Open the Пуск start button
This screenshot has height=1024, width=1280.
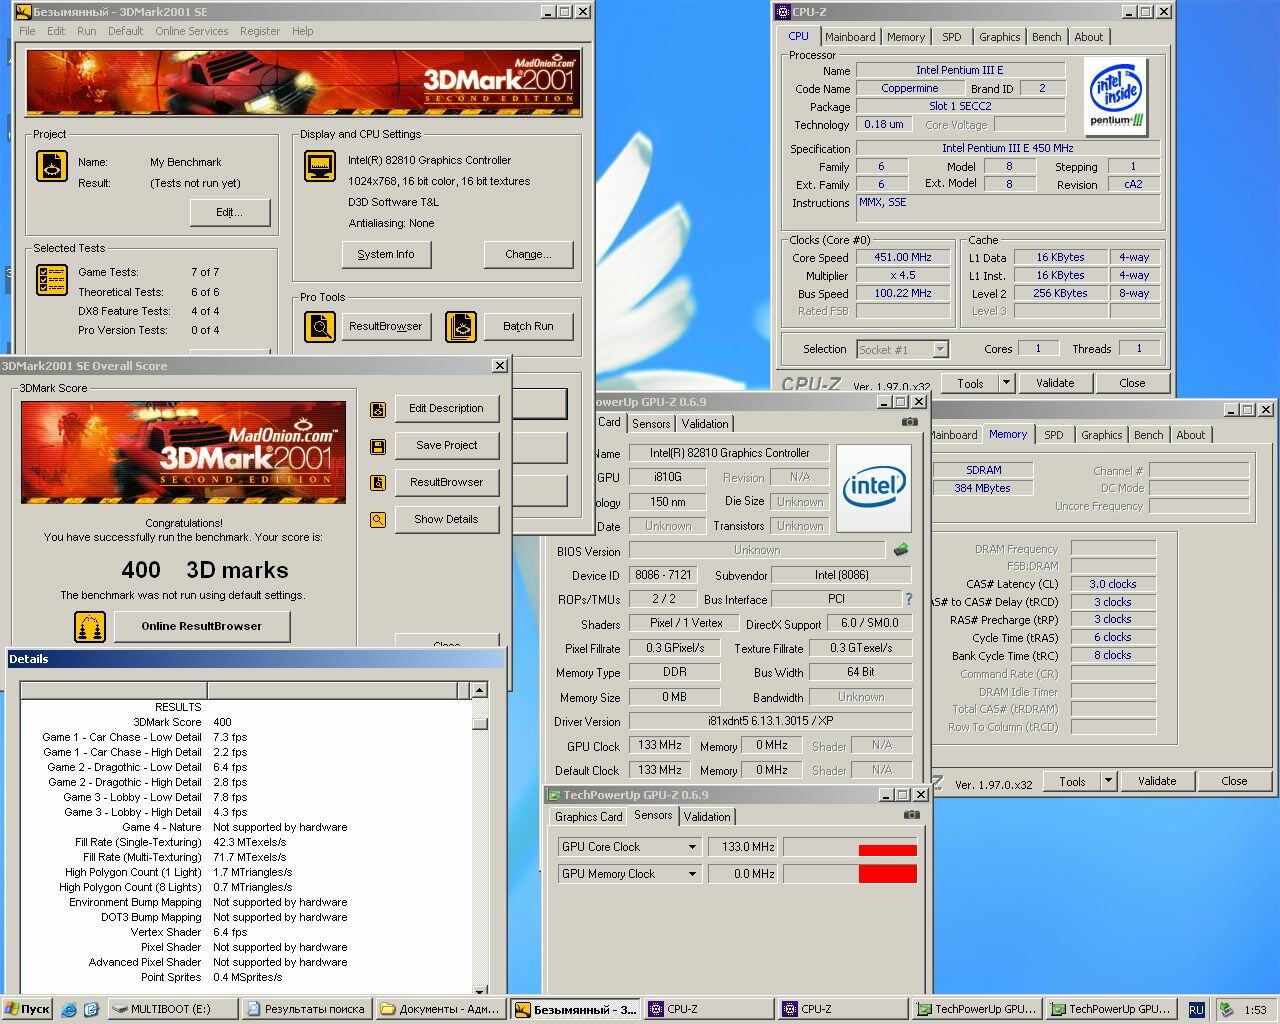point(27,1009)
